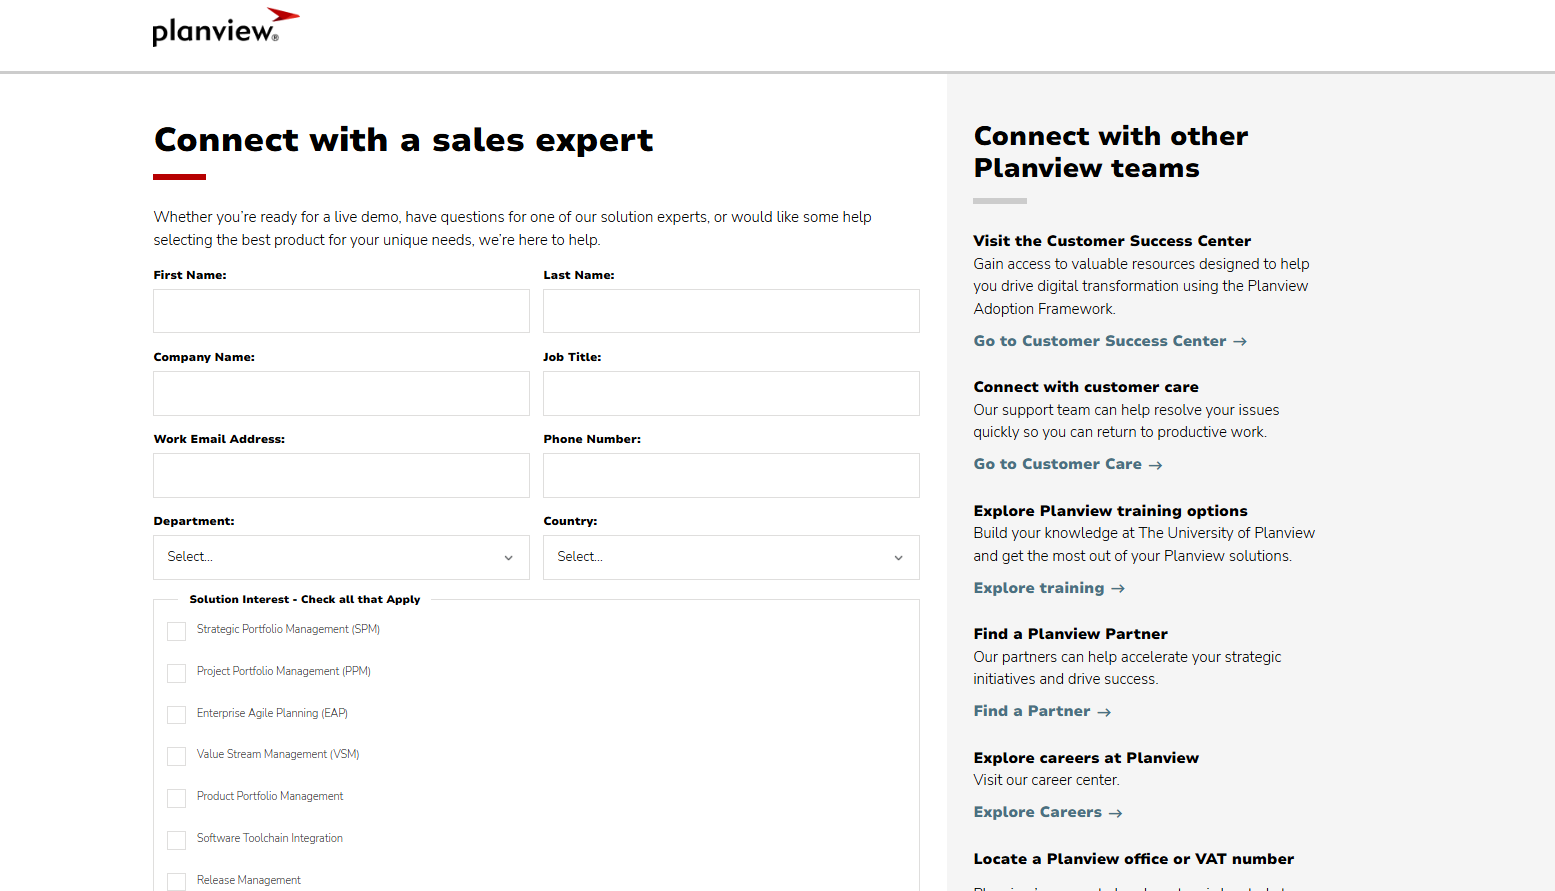The width and height of the screenshot is (1555, 891).
Task: Check the Release Management option
Action: tap(177, 882)
